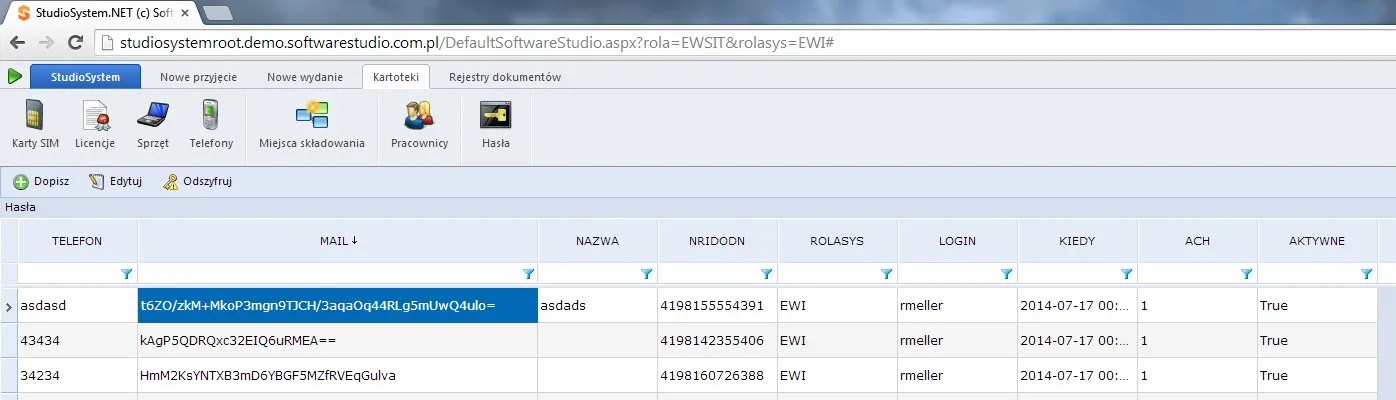Image resolution: width=1396 pixels, height=400 pixels.
Task: Open the Pracownicy employees icon
Action: tap(419, 124)
